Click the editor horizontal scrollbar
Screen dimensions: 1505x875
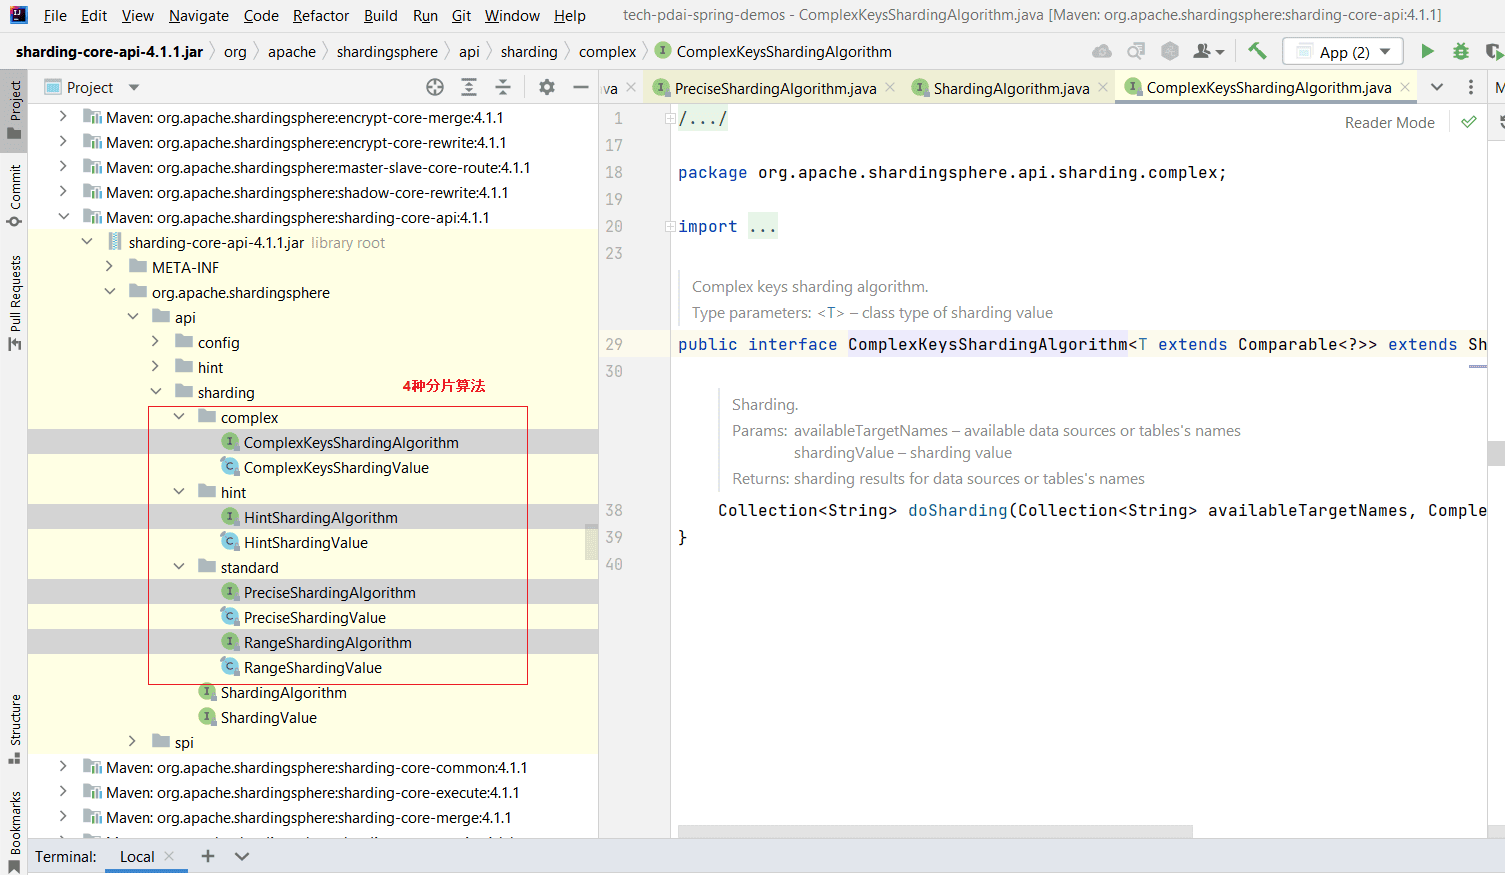point(935,831)
